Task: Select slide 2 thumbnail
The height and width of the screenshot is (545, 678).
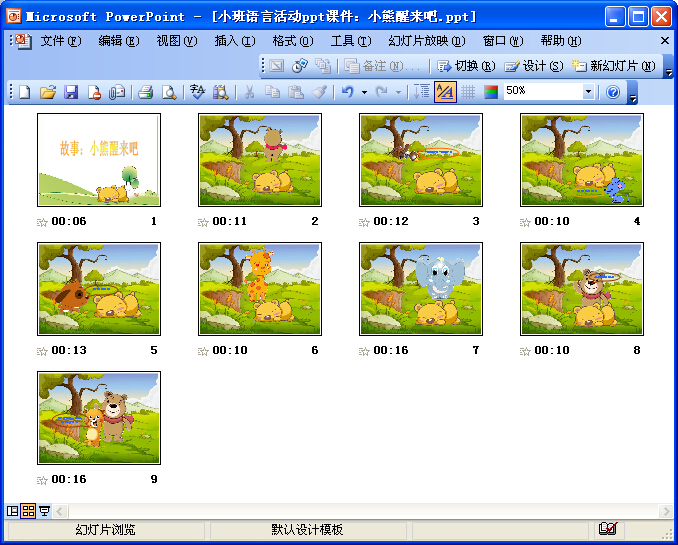Action: tap(260, 160)
